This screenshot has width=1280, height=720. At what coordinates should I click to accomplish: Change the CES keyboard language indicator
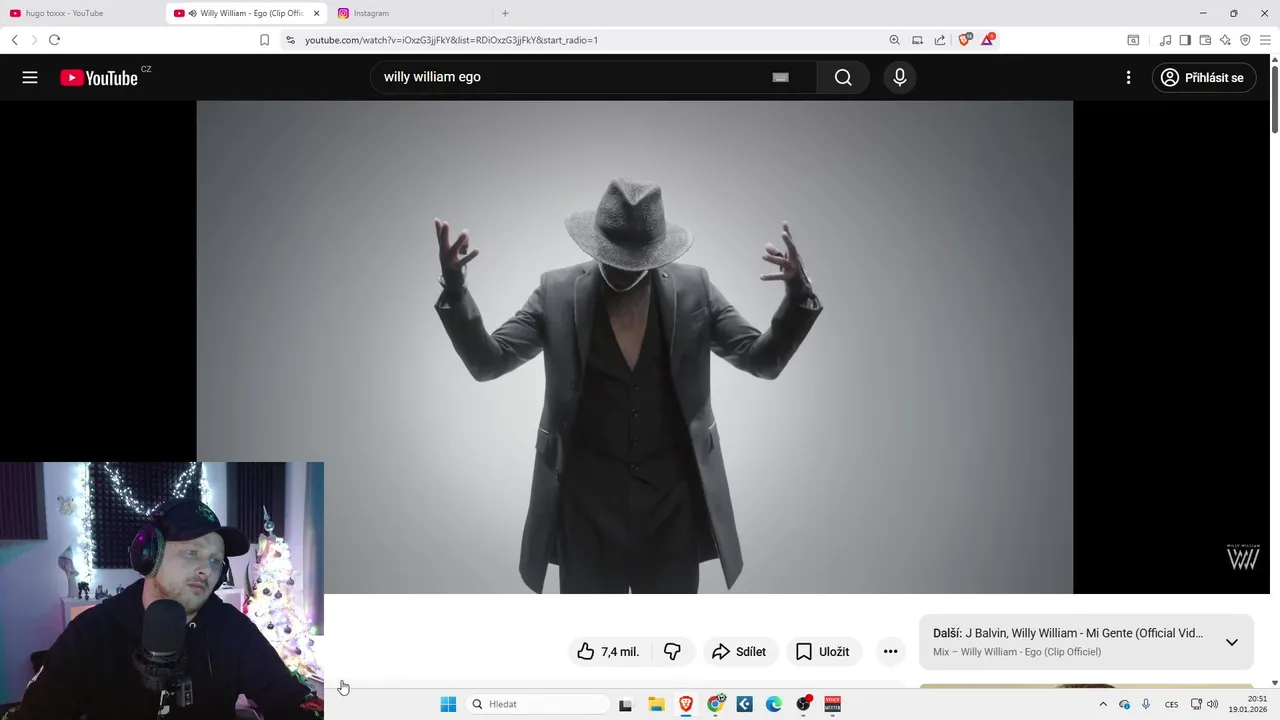1171,704
